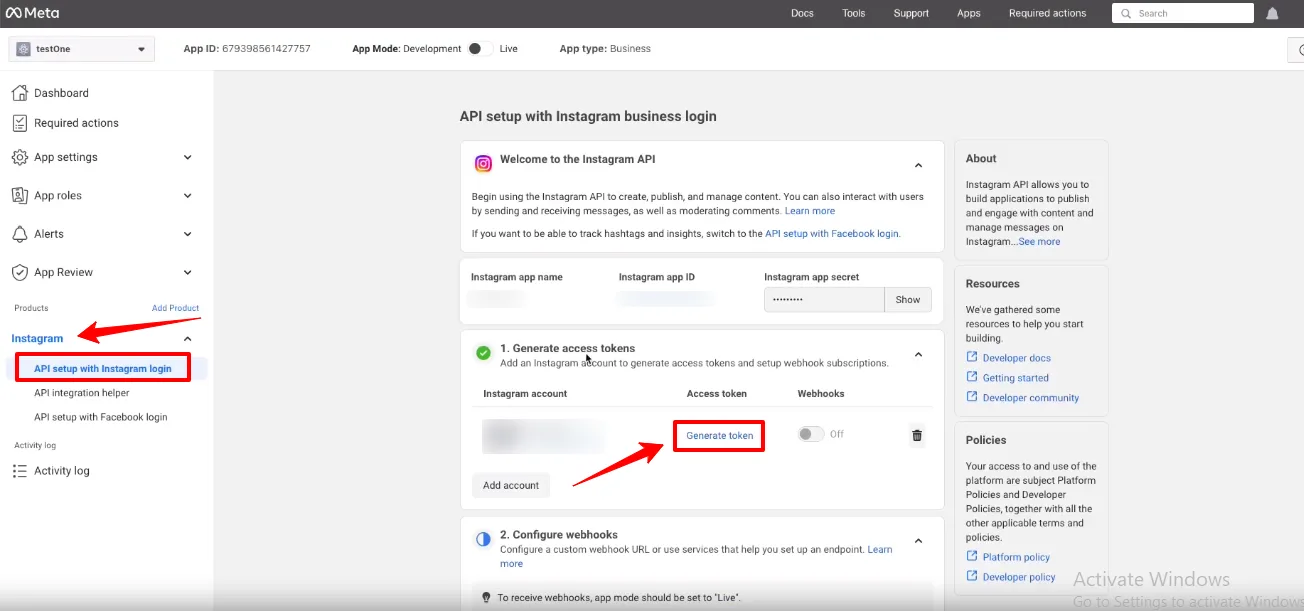Click the Alerts bell icon in sidebar

19,234
